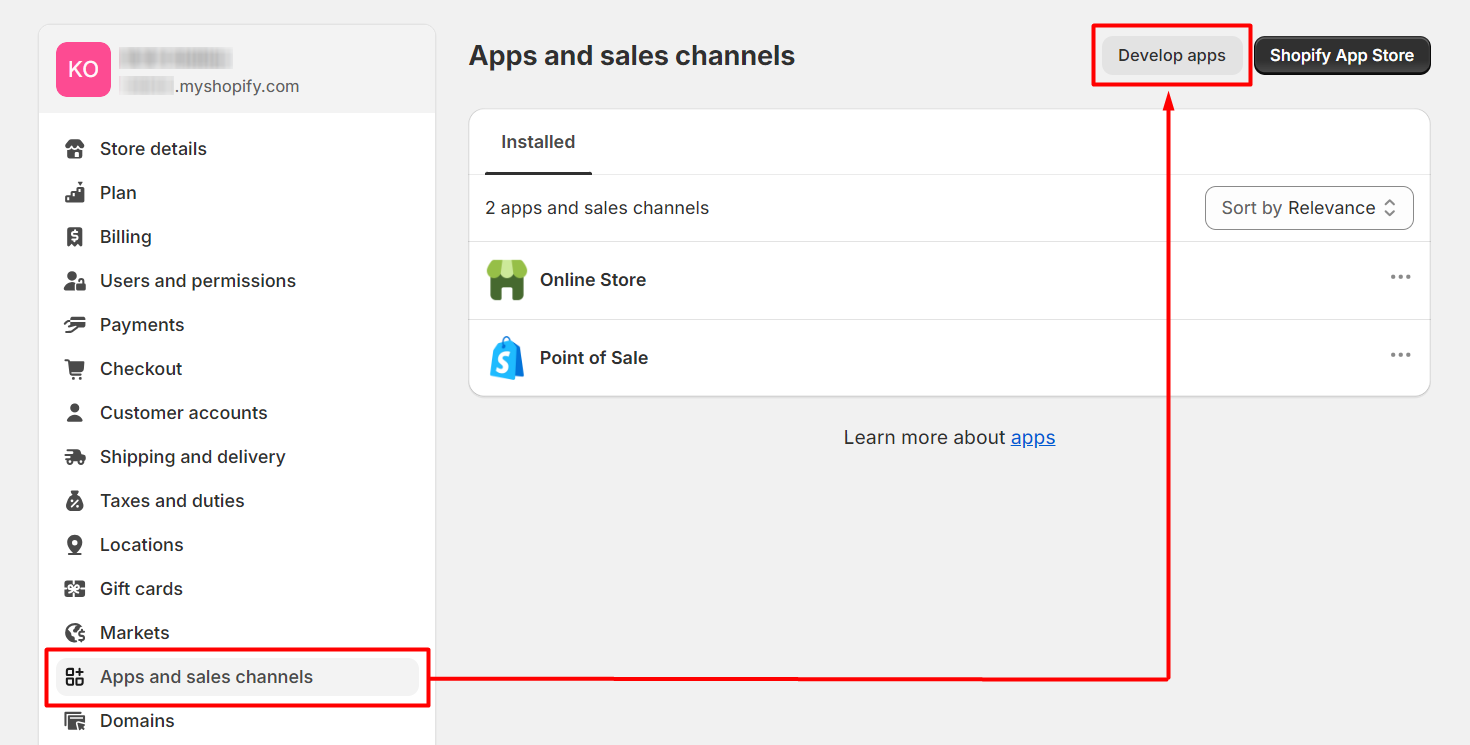Open Users and permissions settings
1470x745 pixels.
[x=197, y=281]
